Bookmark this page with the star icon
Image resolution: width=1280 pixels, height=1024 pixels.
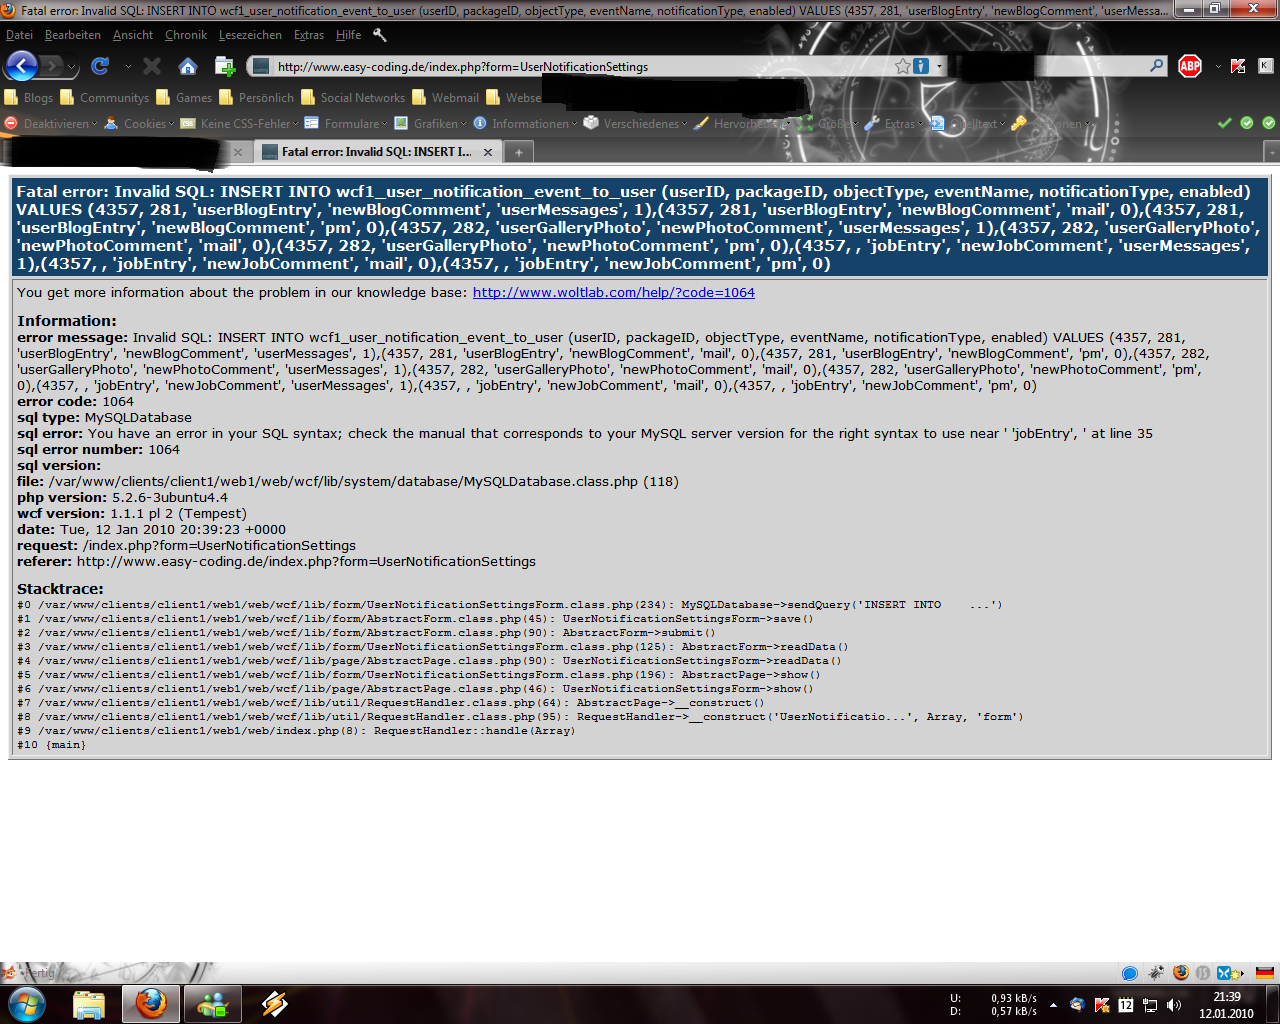coord(903,66)
